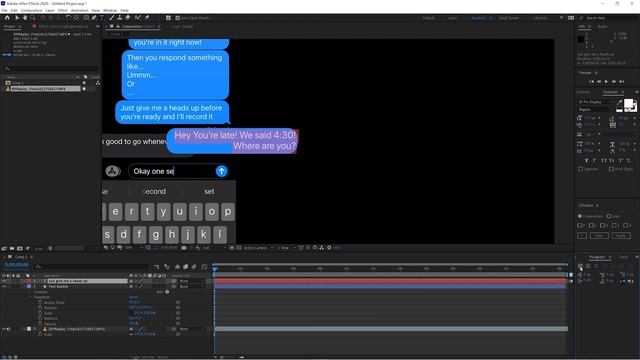Toggle the Opacity property stopwatch
This screenshot has height=360, width=640.
[40, 324]
